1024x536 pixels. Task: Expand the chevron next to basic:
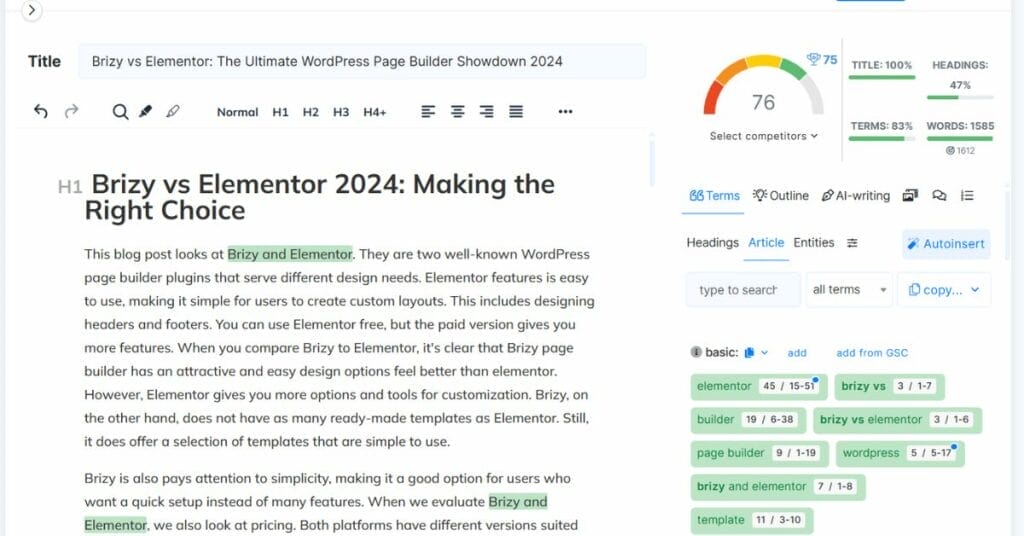[765, 353]
